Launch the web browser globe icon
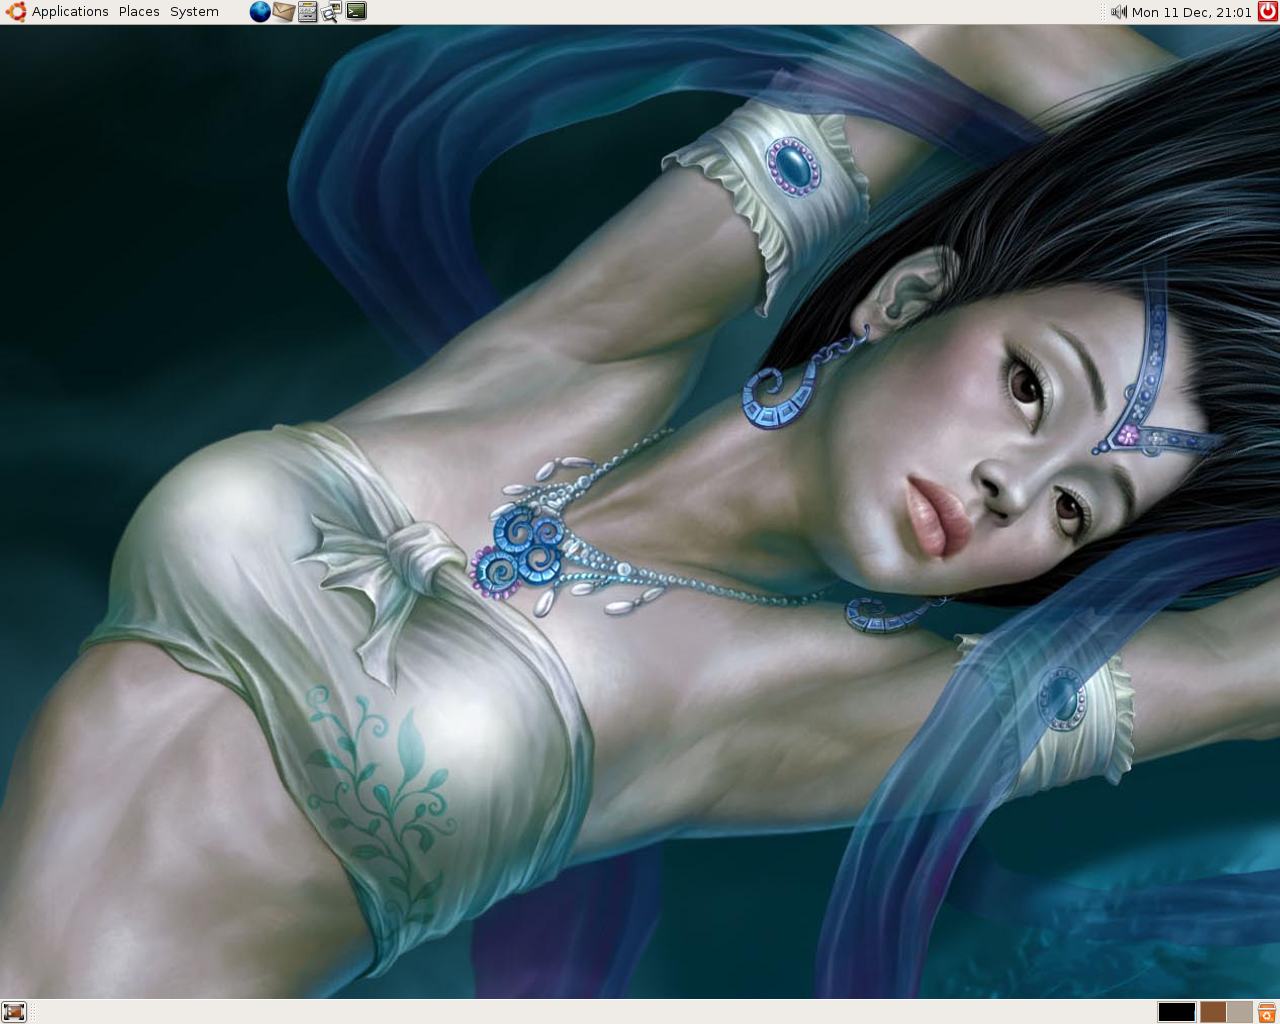 click(x=260, y=12)
